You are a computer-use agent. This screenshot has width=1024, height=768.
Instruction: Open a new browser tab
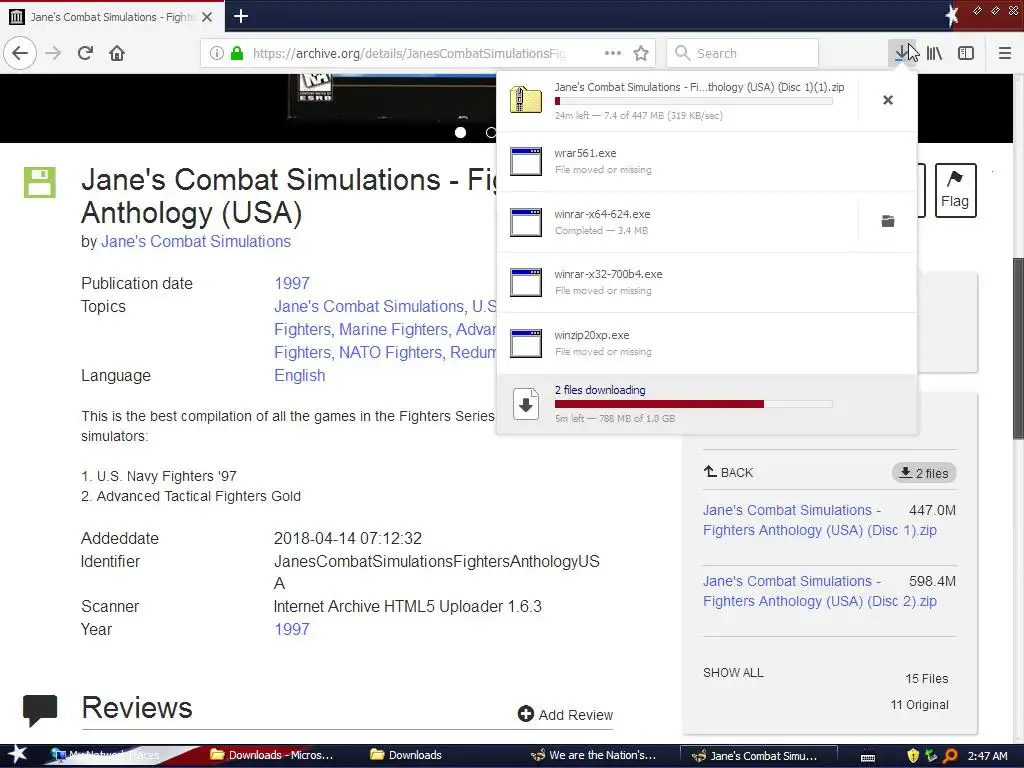coord(241,16)
